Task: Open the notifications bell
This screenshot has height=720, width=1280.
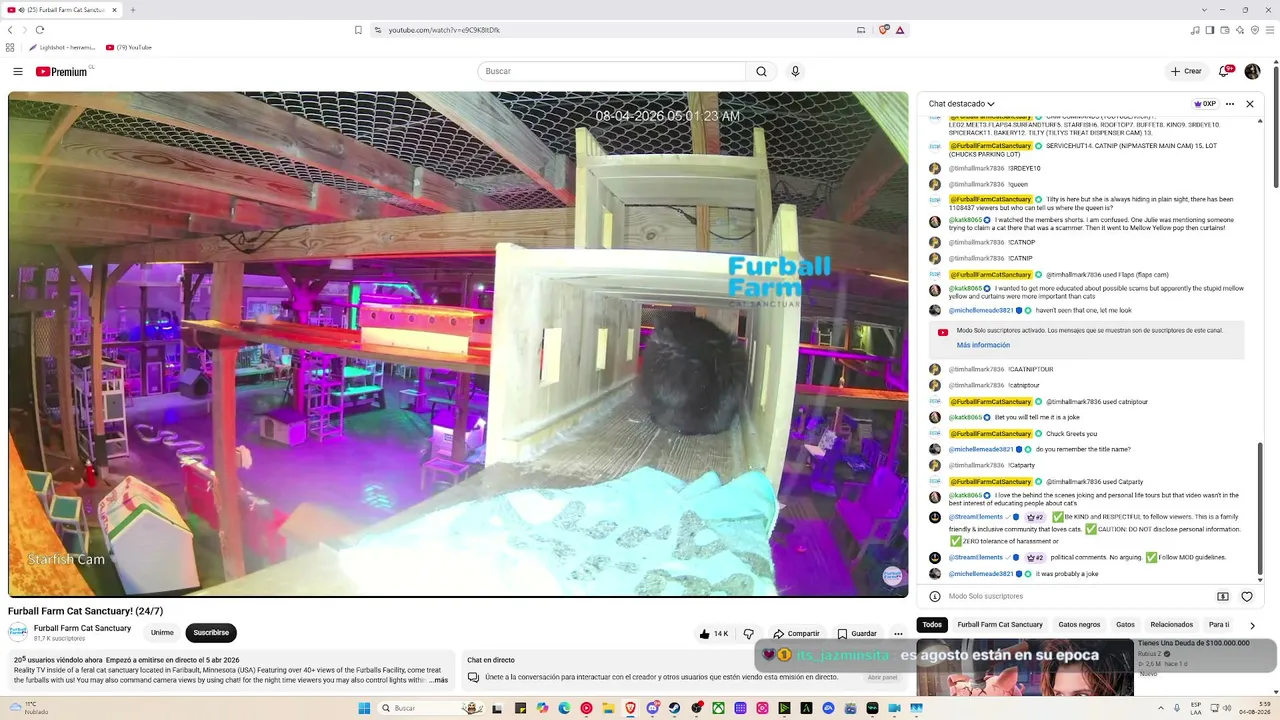Action: 1223,72
